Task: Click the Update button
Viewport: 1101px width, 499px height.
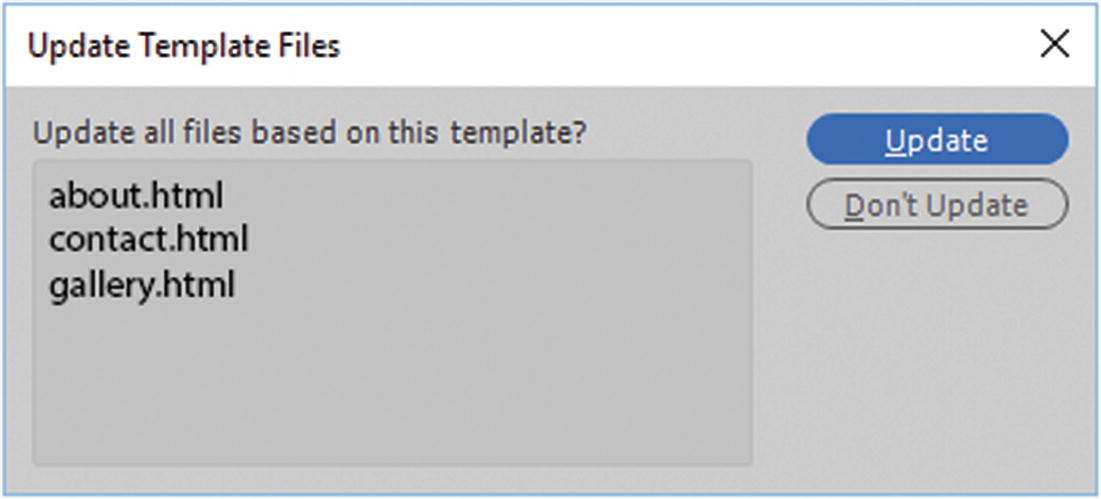Action: tap(937, 140)
